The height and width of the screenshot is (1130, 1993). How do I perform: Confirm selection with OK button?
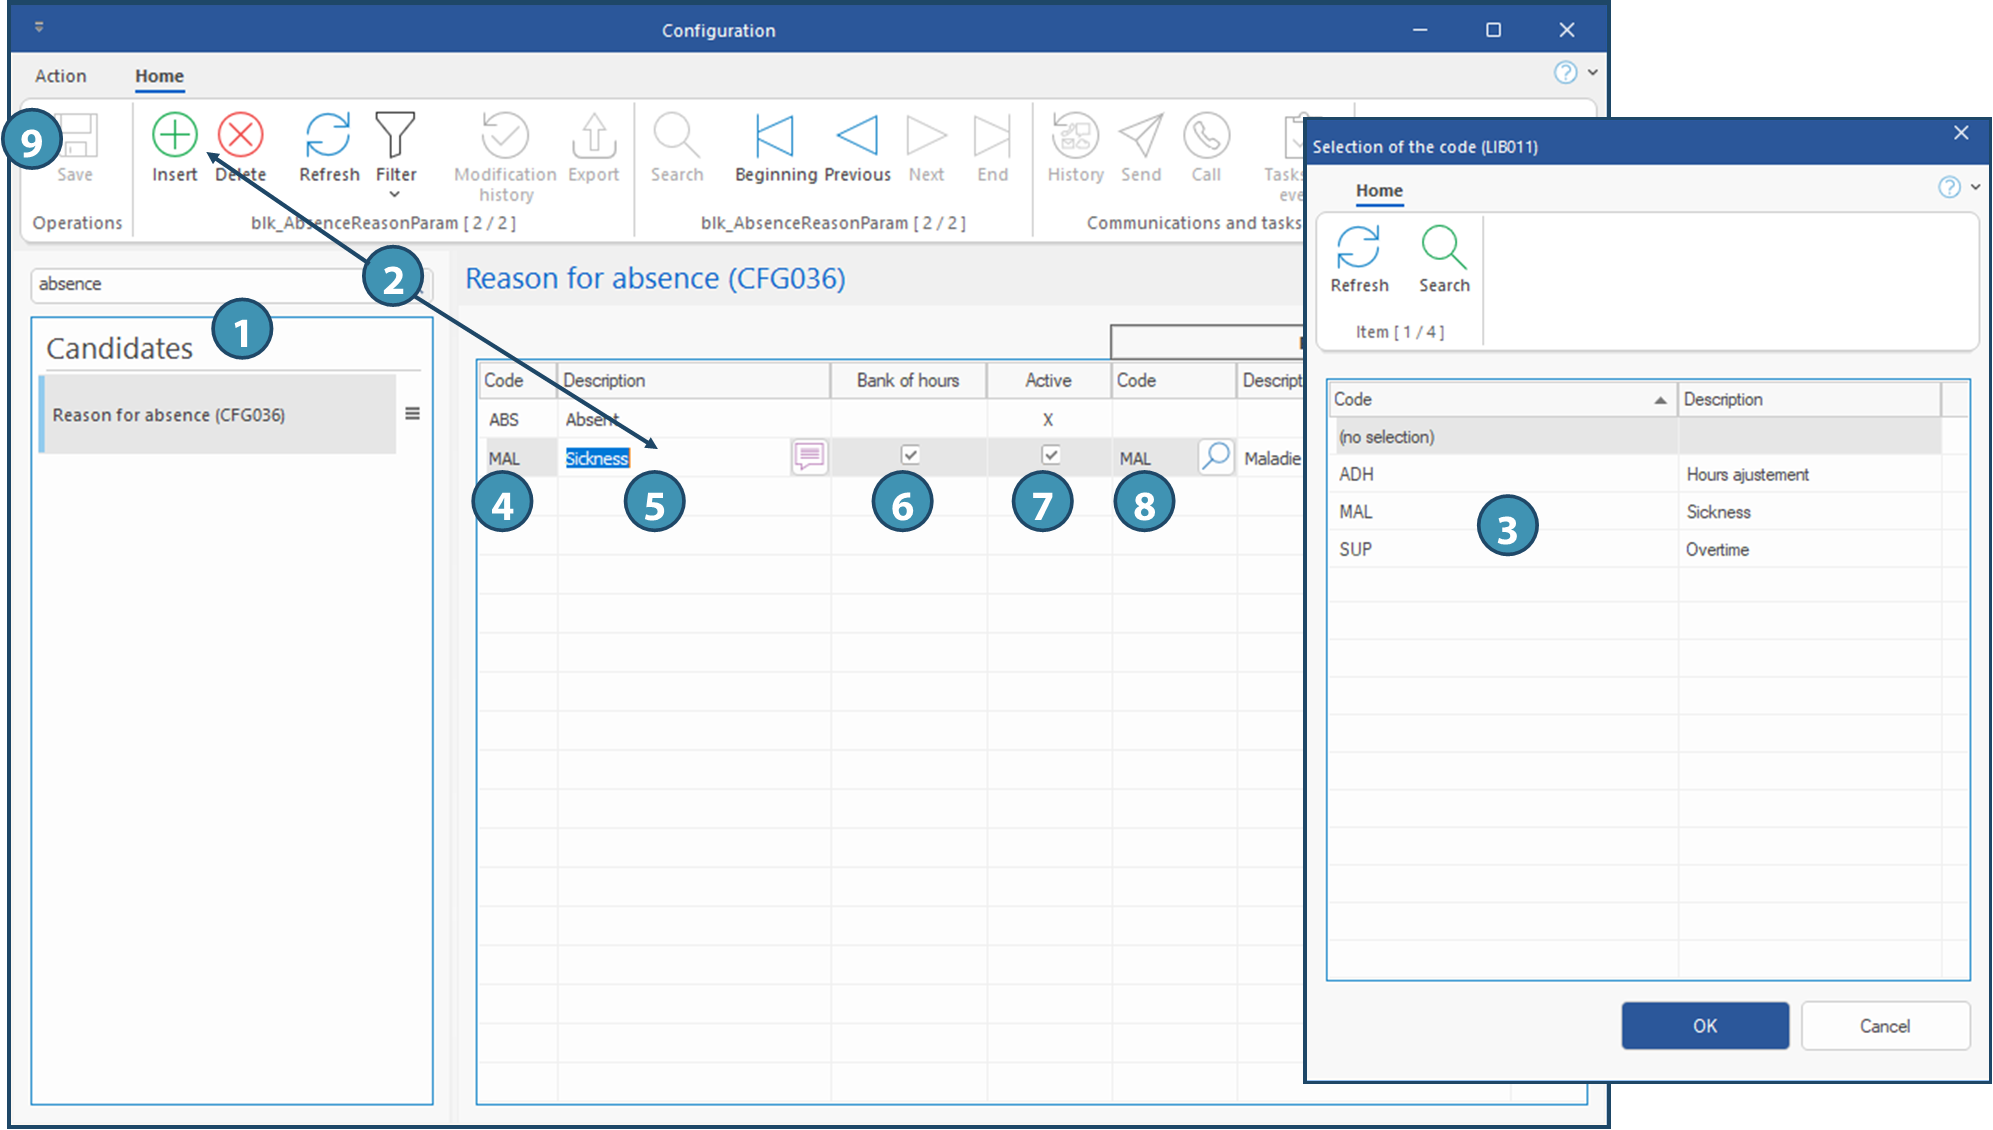point(1705,1026)
